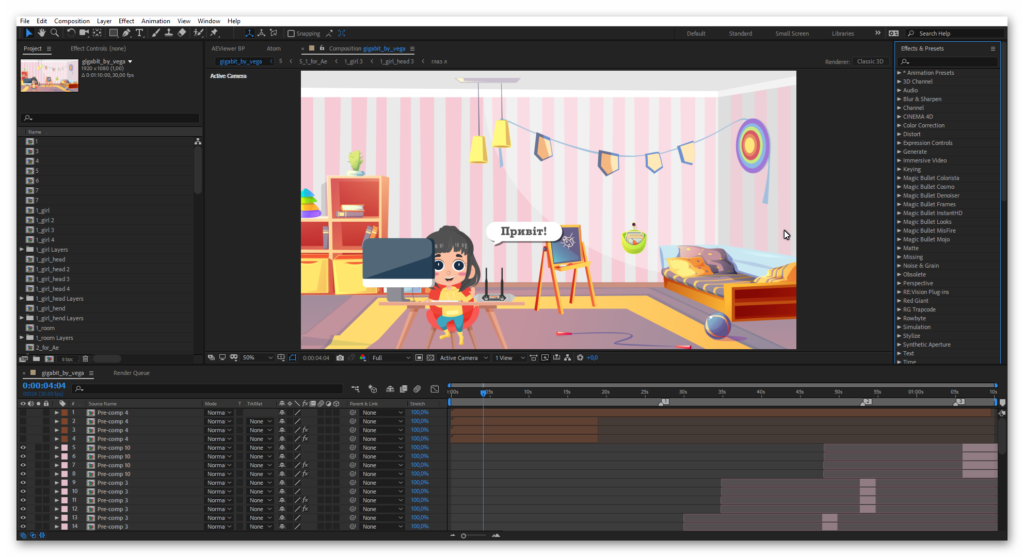This screenshot has width=1024, height=557.
Task: Click Show Channel RGB color icon
Action: (x=362, y=358)
